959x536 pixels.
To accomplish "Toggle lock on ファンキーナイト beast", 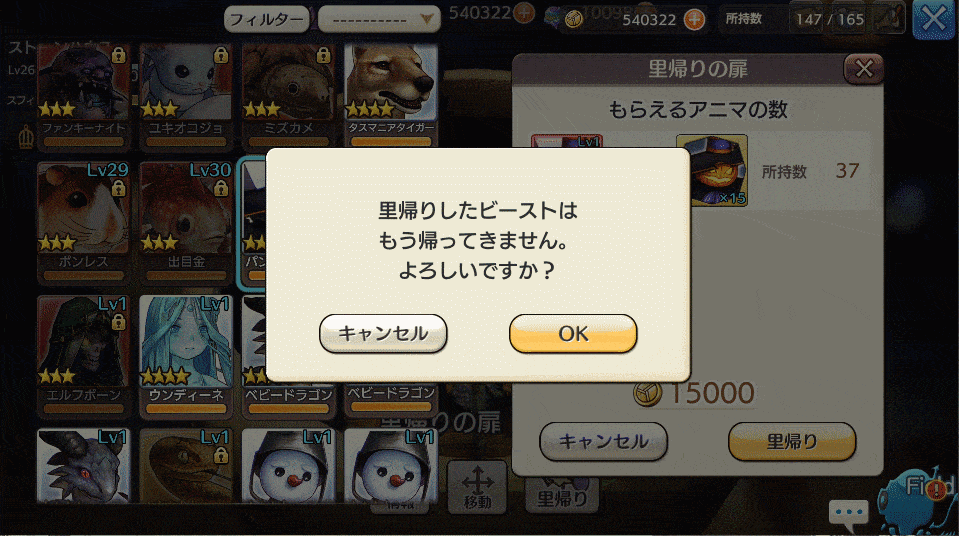I will coord(119,56).
